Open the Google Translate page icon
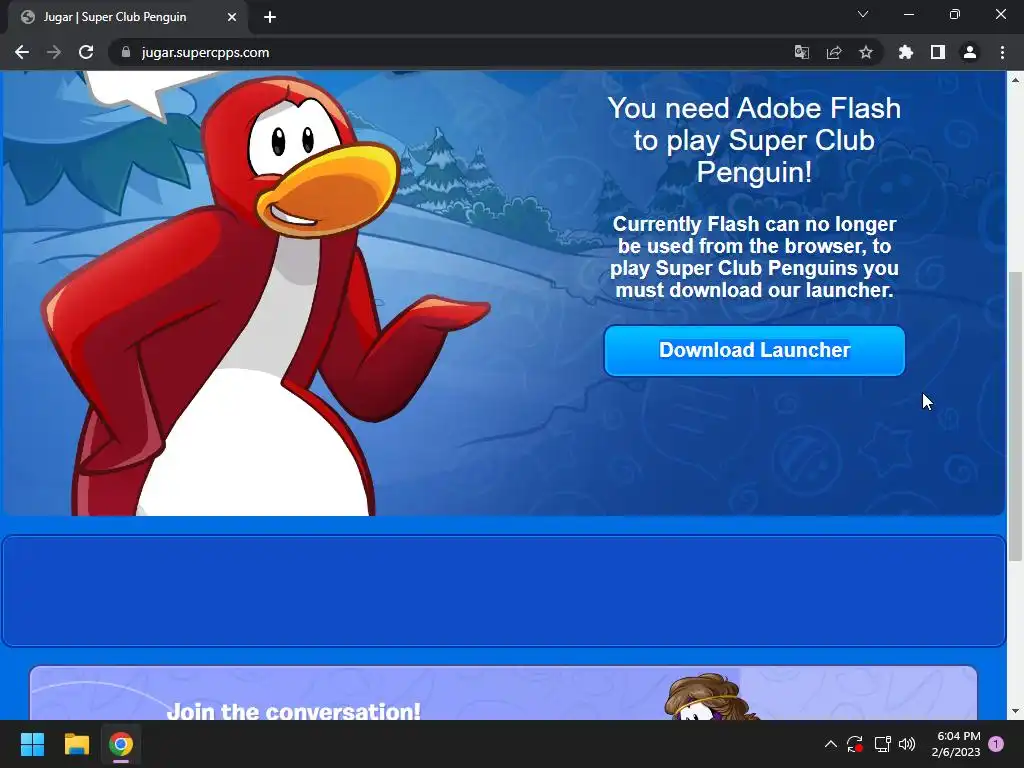 (x=801, y=52)
